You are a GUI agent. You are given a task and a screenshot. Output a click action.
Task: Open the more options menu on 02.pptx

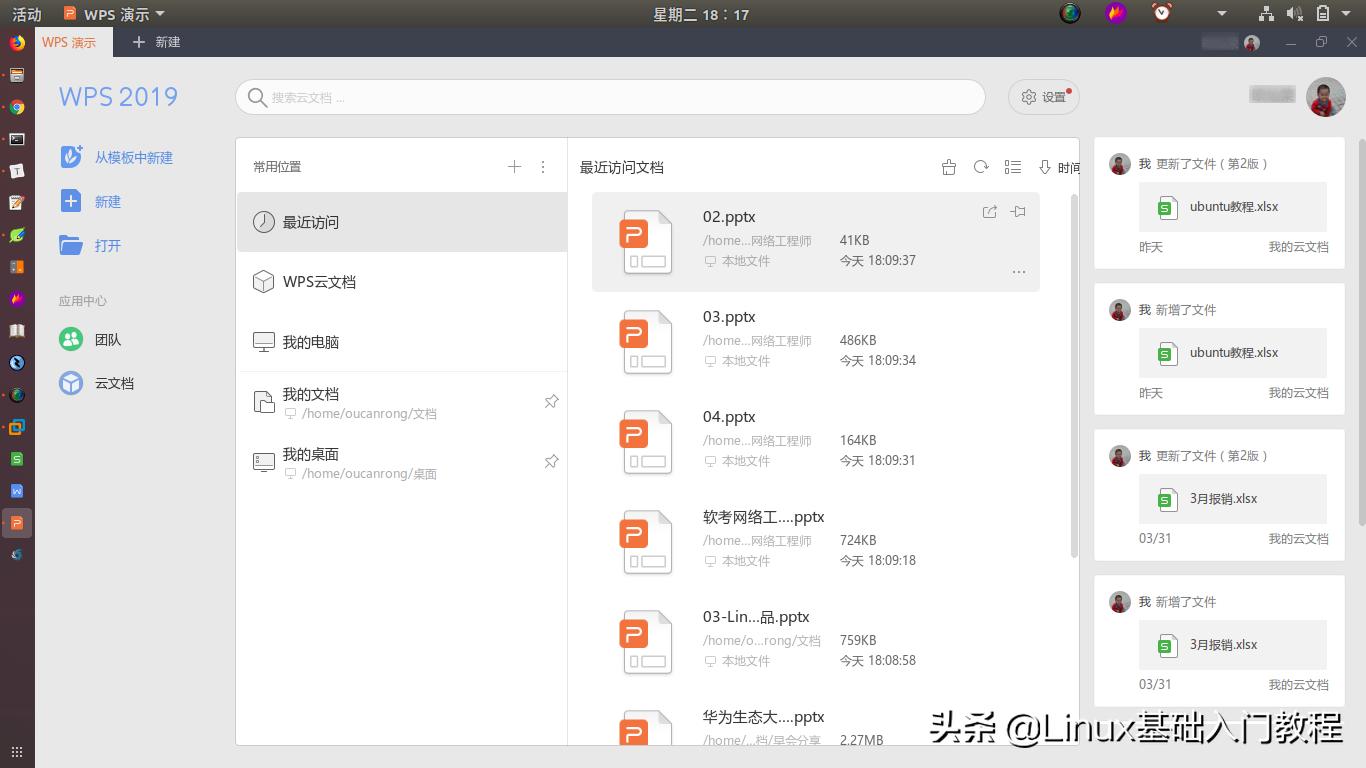[1018, 271]
